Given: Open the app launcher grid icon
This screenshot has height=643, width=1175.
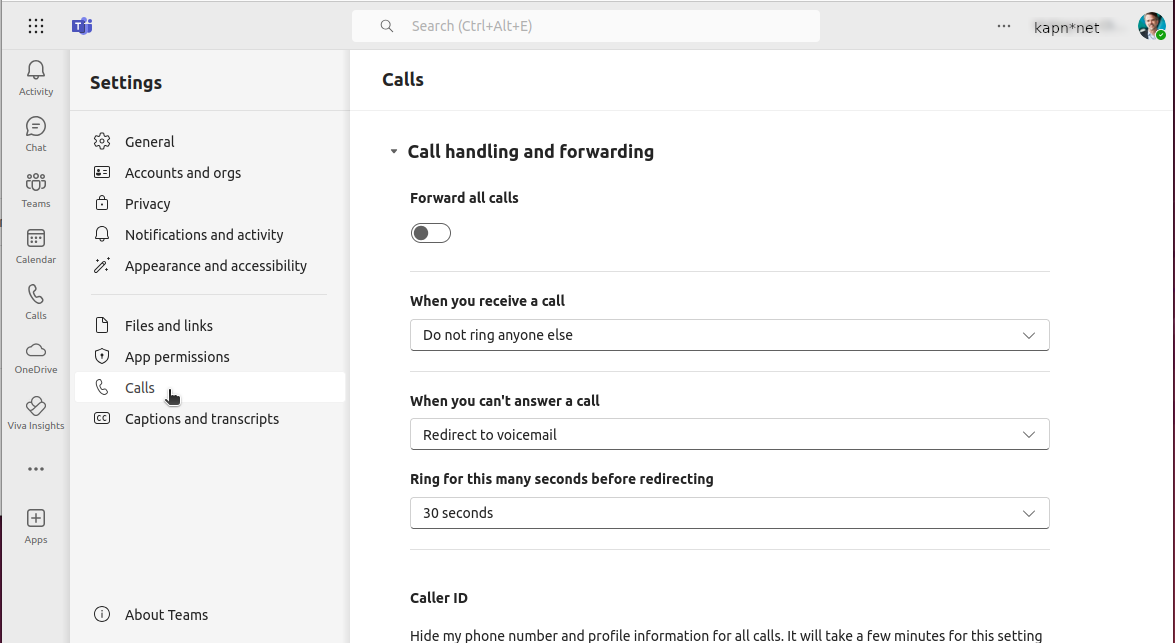Looking at the screenshot, I should [36, 26].
